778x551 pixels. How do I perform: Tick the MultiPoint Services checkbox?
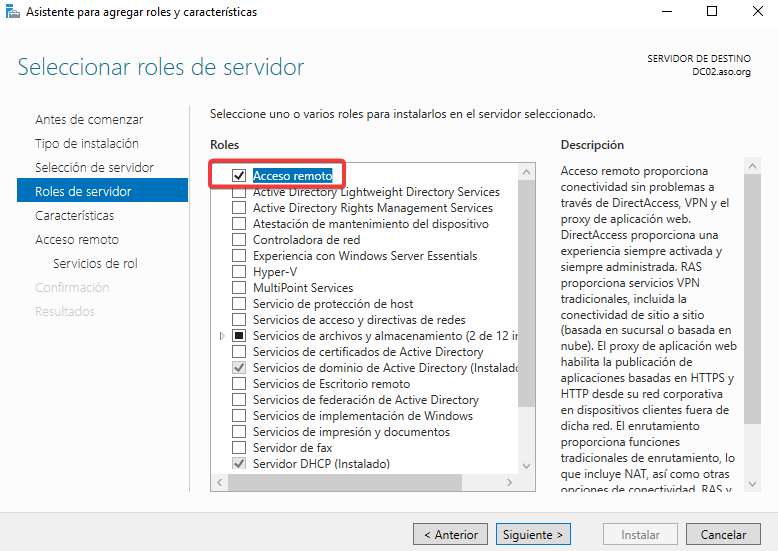(x=239, y=288)
